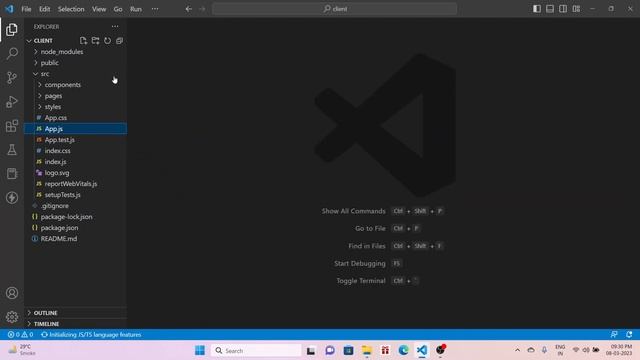Click the VS Code taskbar icon
Image resolution: width=640 pixels, height=360 pixels.
point(422,350)
